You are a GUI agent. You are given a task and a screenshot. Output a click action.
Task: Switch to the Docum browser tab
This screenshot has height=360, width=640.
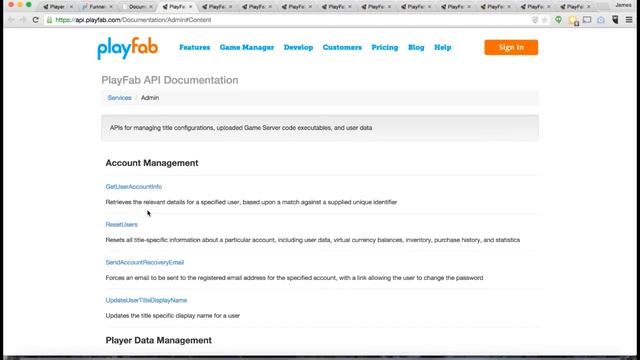pos(136,7)
